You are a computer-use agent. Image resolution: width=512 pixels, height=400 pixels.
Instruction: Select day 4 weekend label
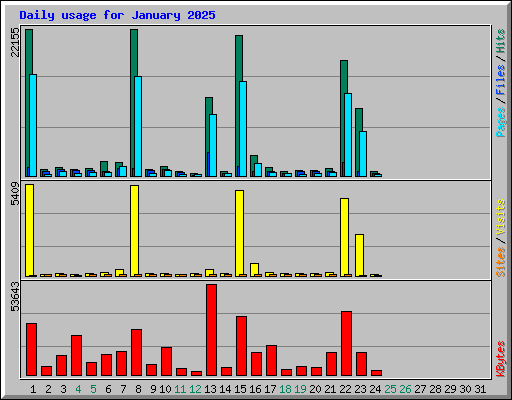click(x=78, y=389)
